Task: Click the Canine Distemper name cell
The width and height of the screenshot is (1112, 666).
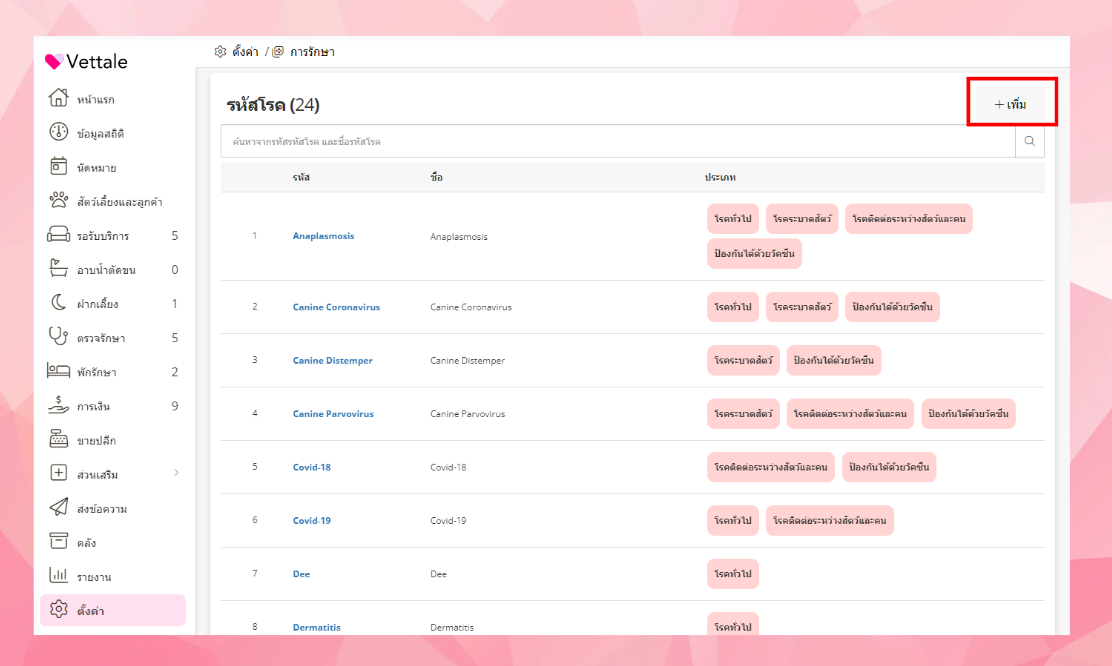Action: click(467, 360)
